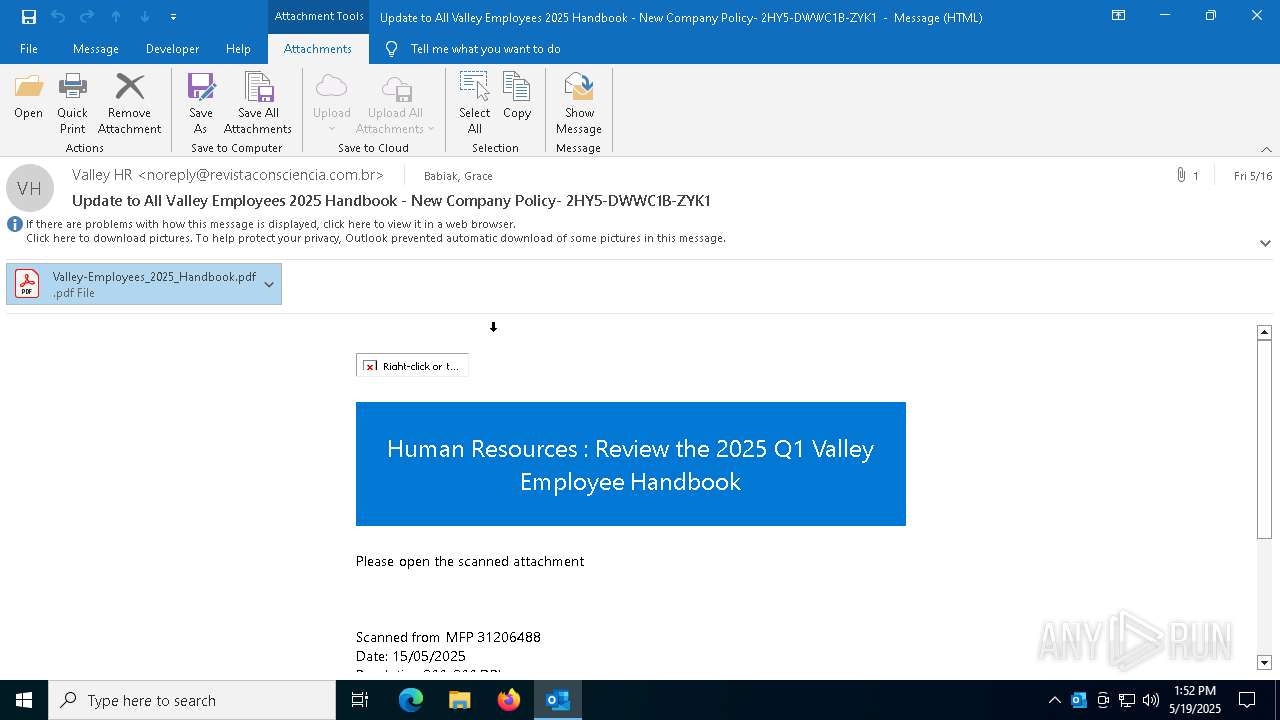
Task: Select Valley-Employees_2025_Handbook.pdf attachment
Action: click(x=143, y=284)
